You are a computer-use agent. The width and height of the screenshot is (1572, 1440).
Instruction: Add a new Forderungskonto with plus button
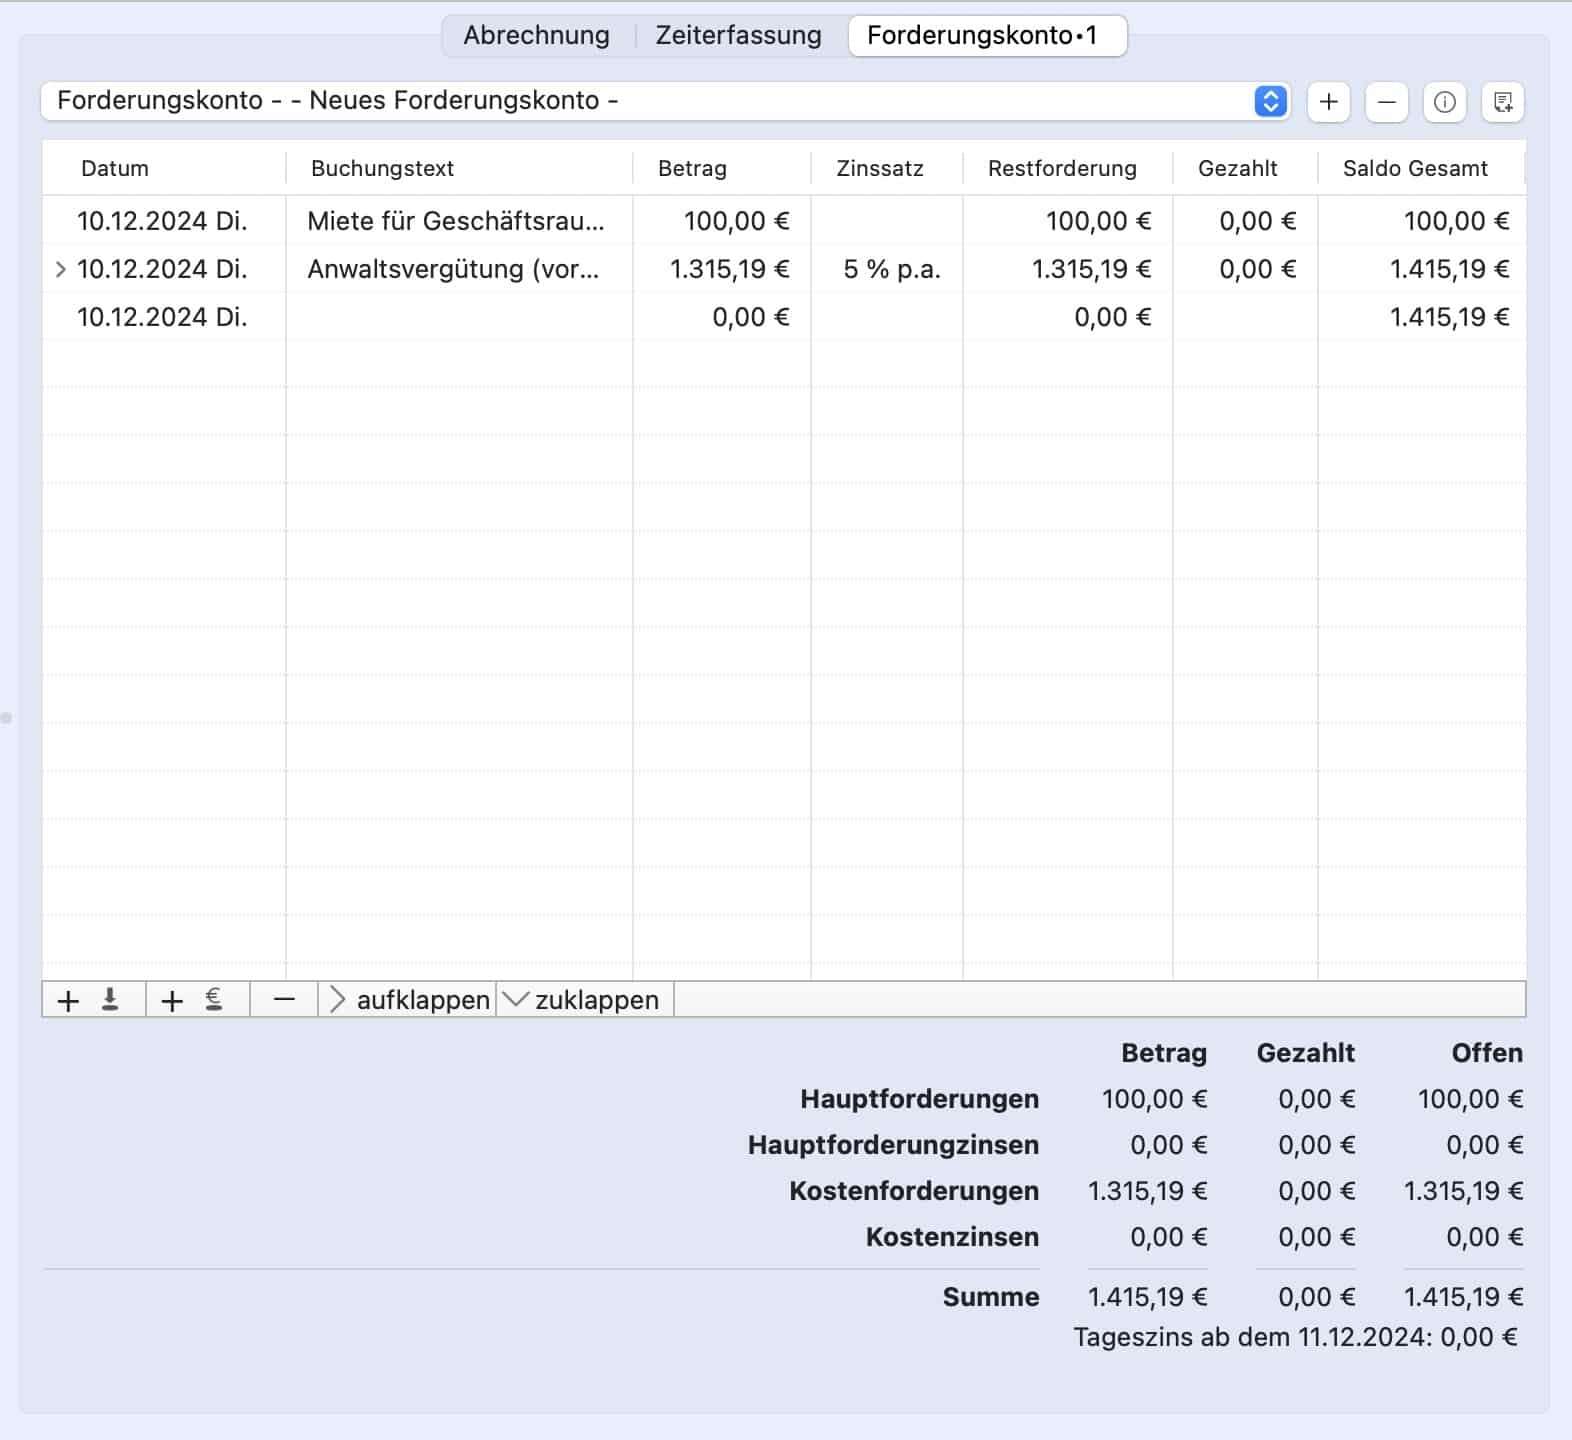point(1328,101)
